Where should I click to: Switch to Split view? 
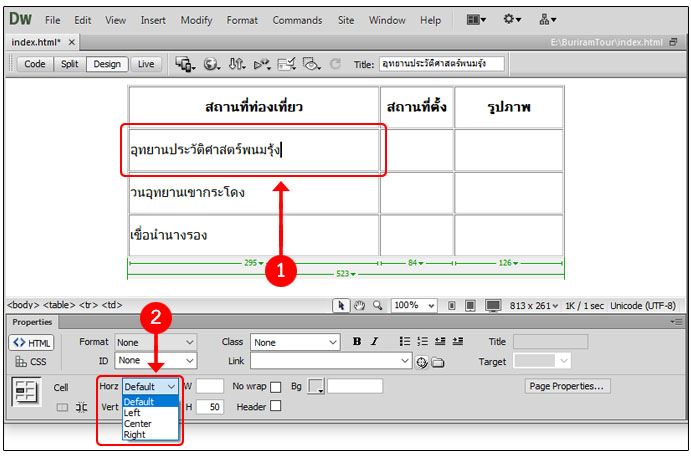point(69,64)
